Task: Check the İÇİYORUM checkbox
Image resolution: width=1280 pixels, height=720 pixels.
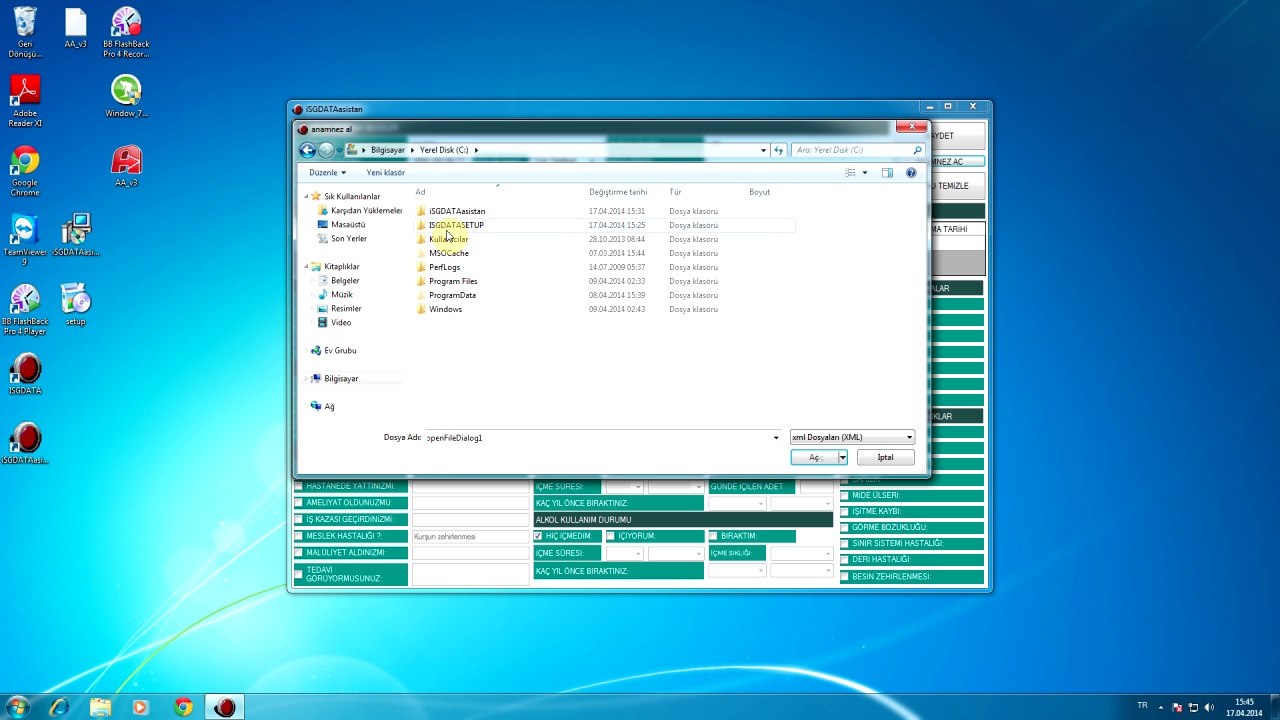Action: [x=611, y=536]
